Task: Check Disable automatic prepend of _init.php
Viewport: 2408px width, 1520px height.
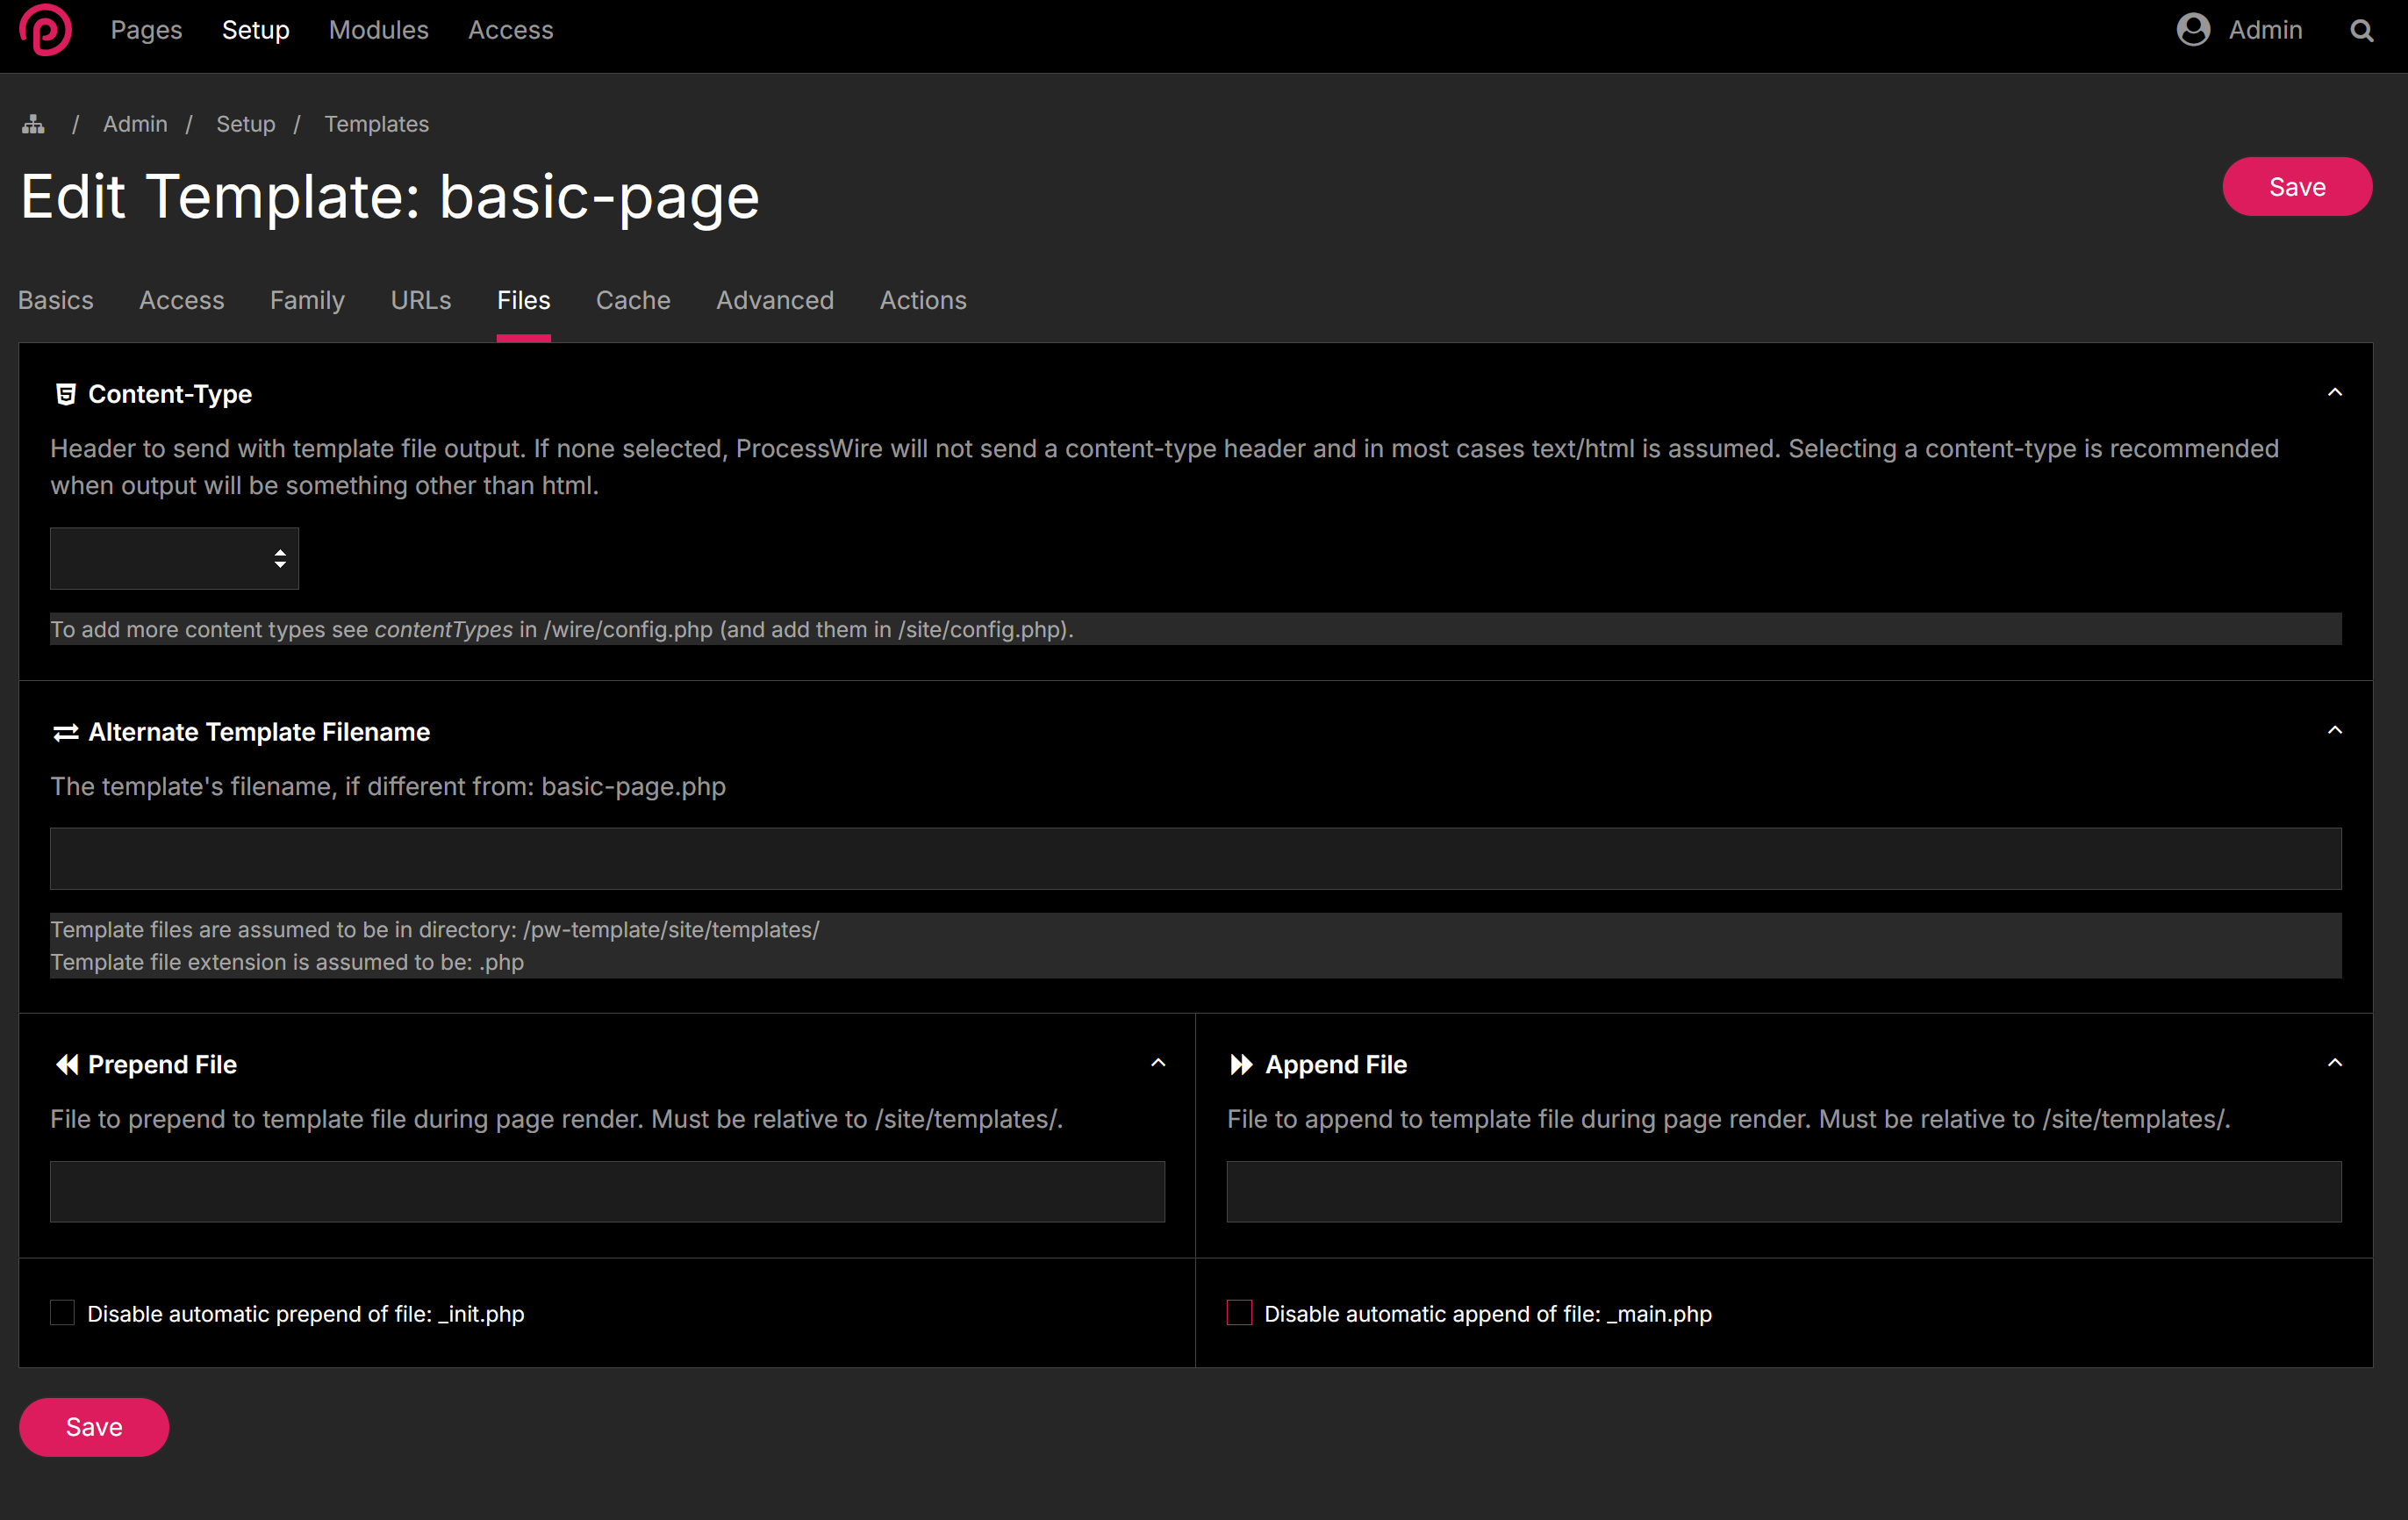Action: coord(63,1313)
